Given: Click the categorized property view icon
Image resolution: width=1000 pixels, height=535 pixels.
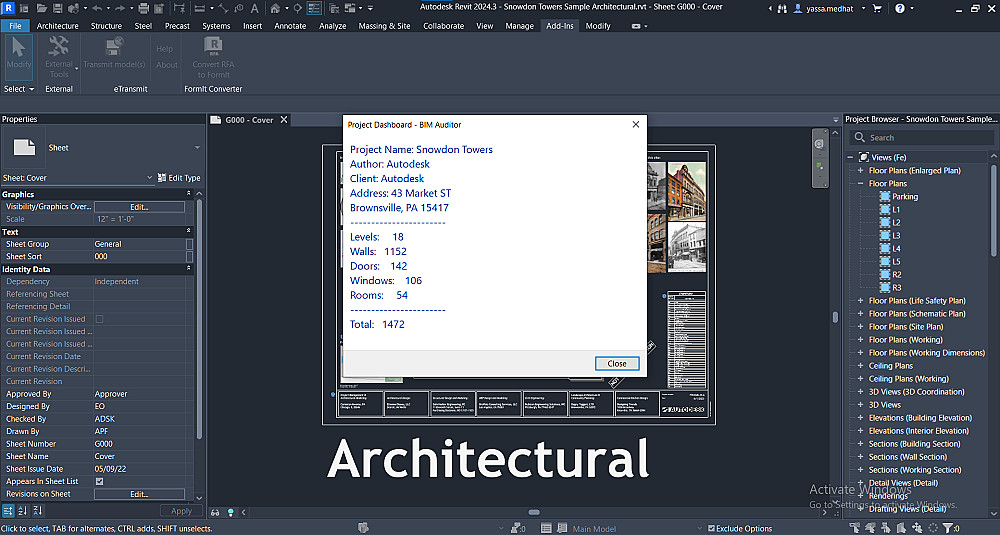Looking at the screenshot, I should tap(8, 510).
